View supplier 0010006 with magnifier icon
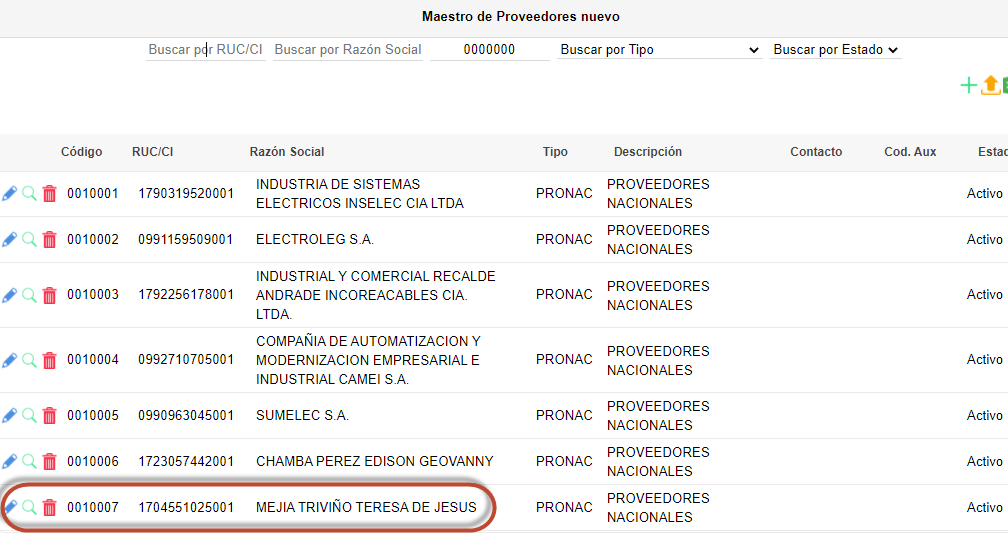 30,461
